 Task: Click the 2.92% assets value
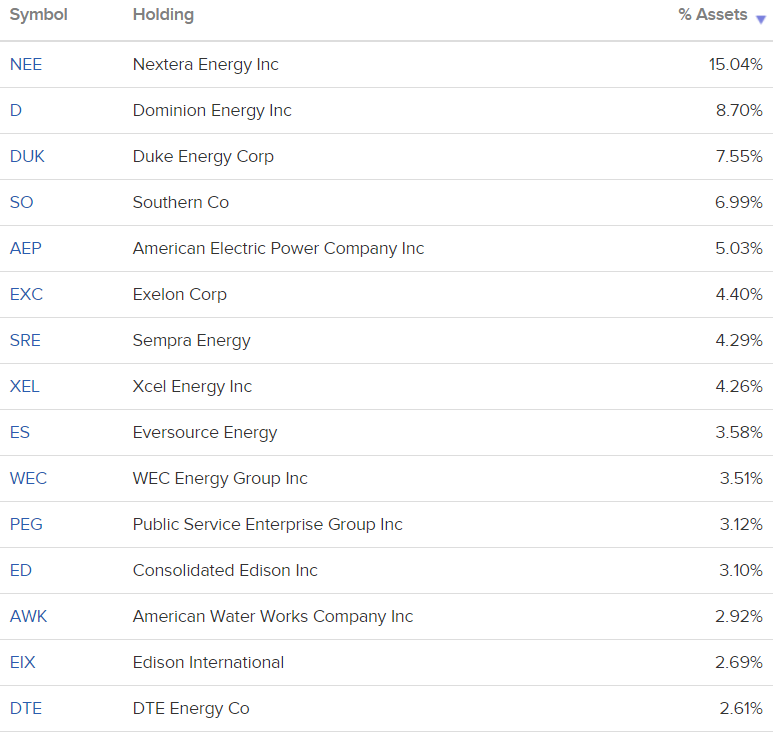739,616
